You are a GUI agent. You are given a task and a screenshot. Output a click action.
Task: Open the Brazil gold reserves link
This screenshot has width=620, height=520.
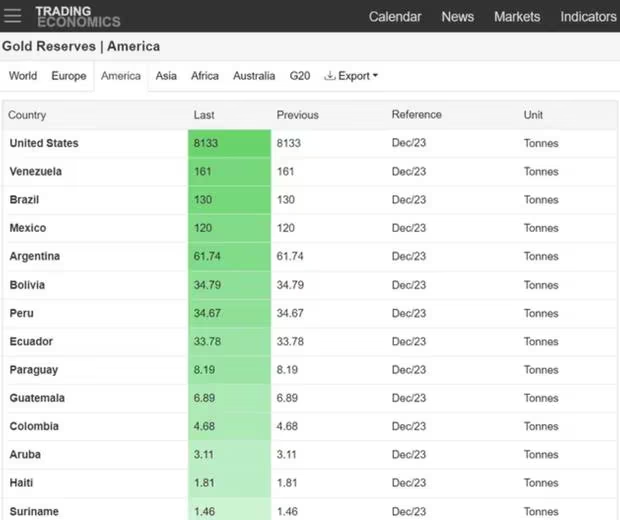coord(25,200)
